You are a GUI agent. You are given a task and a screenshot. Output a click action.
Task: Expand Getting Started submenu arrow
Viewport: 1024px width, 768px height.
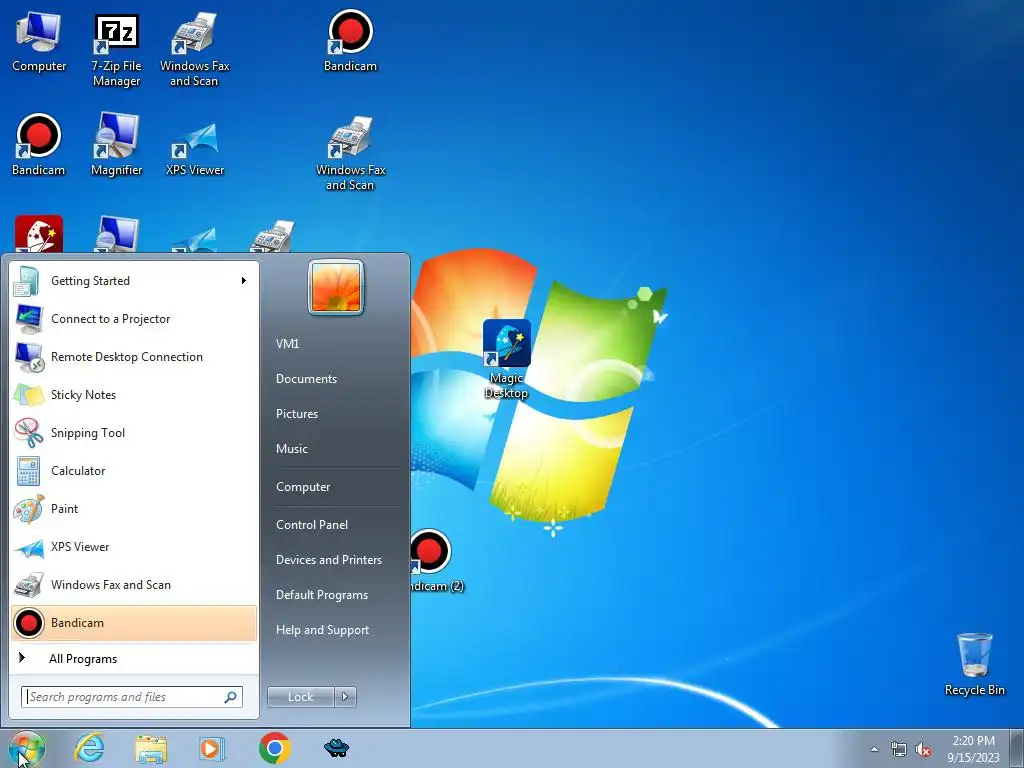(244, 281)
